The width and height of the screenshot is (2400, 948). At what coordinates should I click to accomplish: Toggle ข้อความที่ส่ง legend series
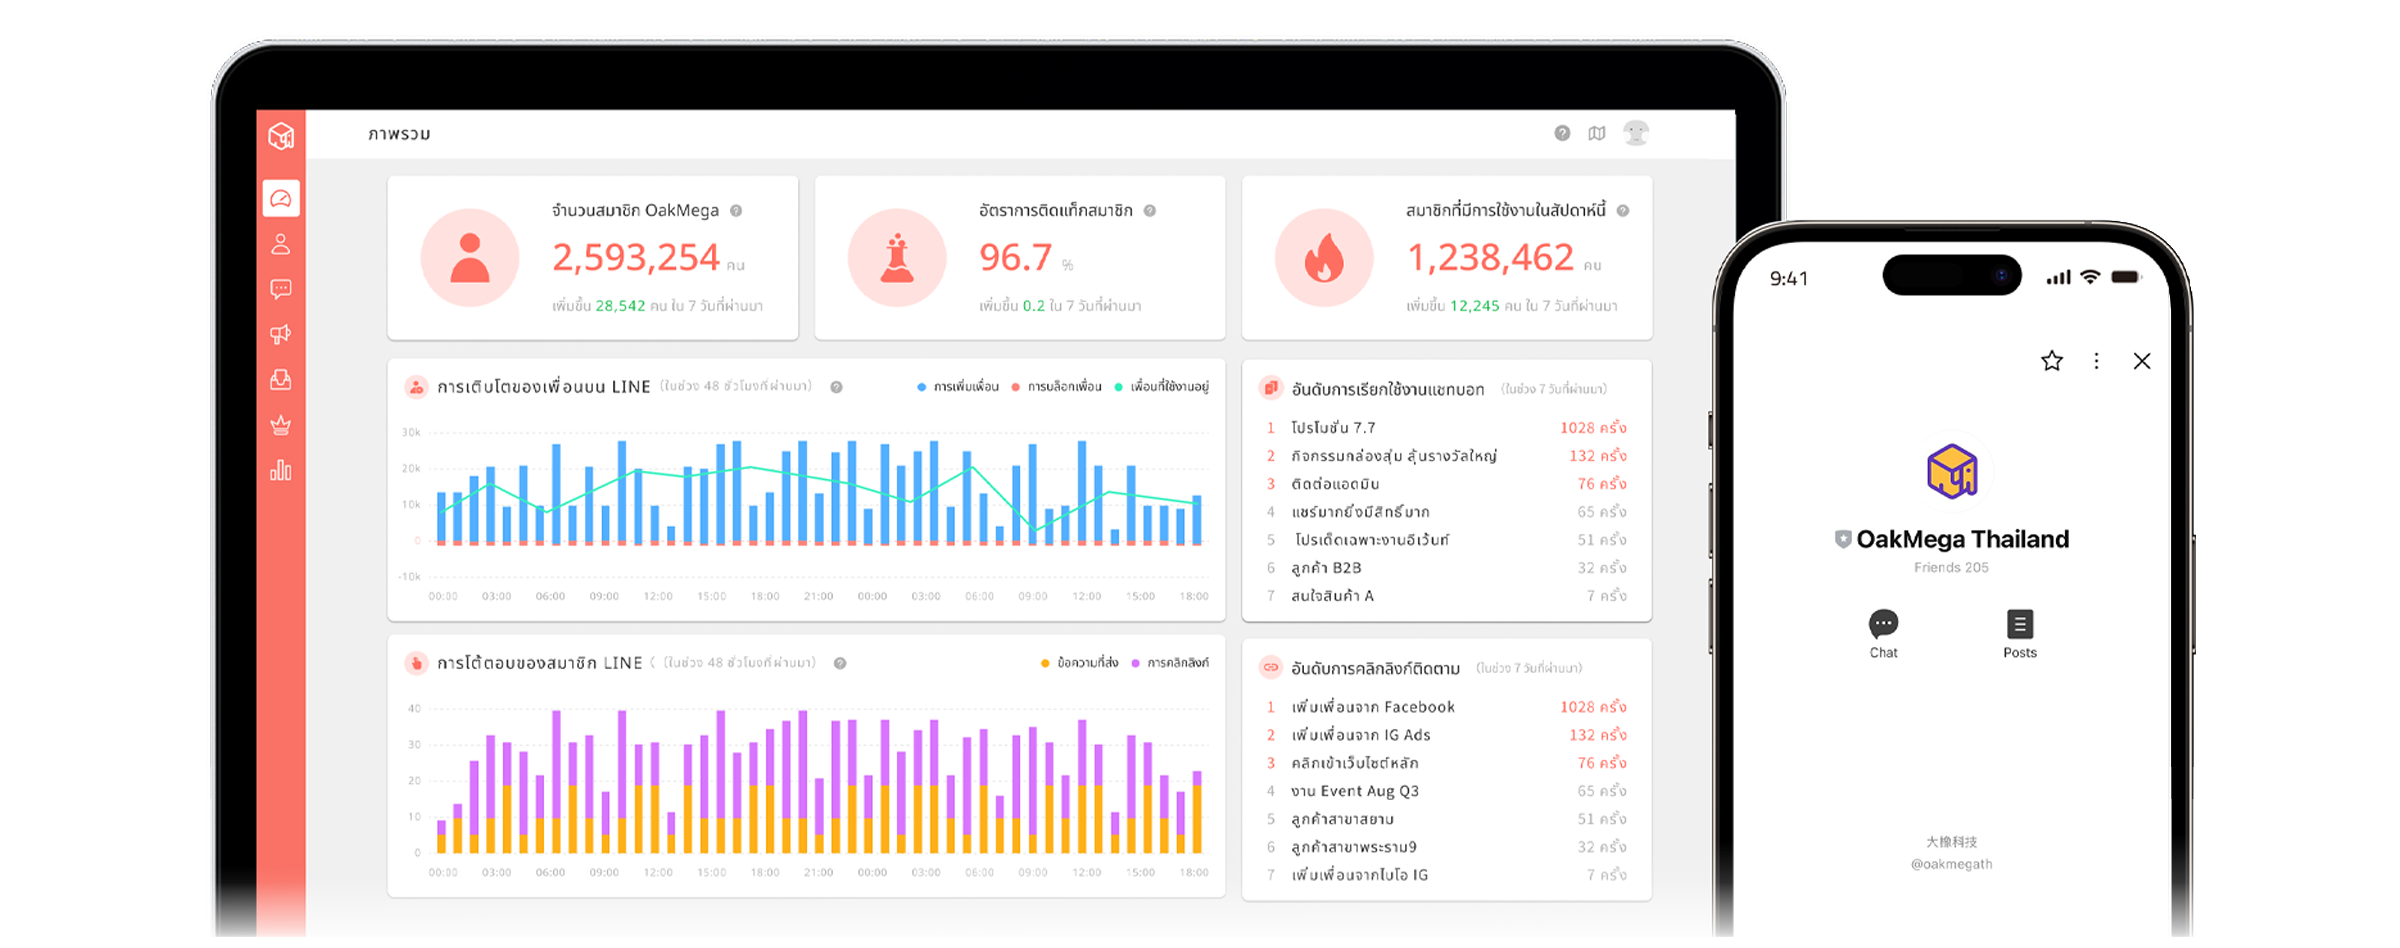[1080, 663]
